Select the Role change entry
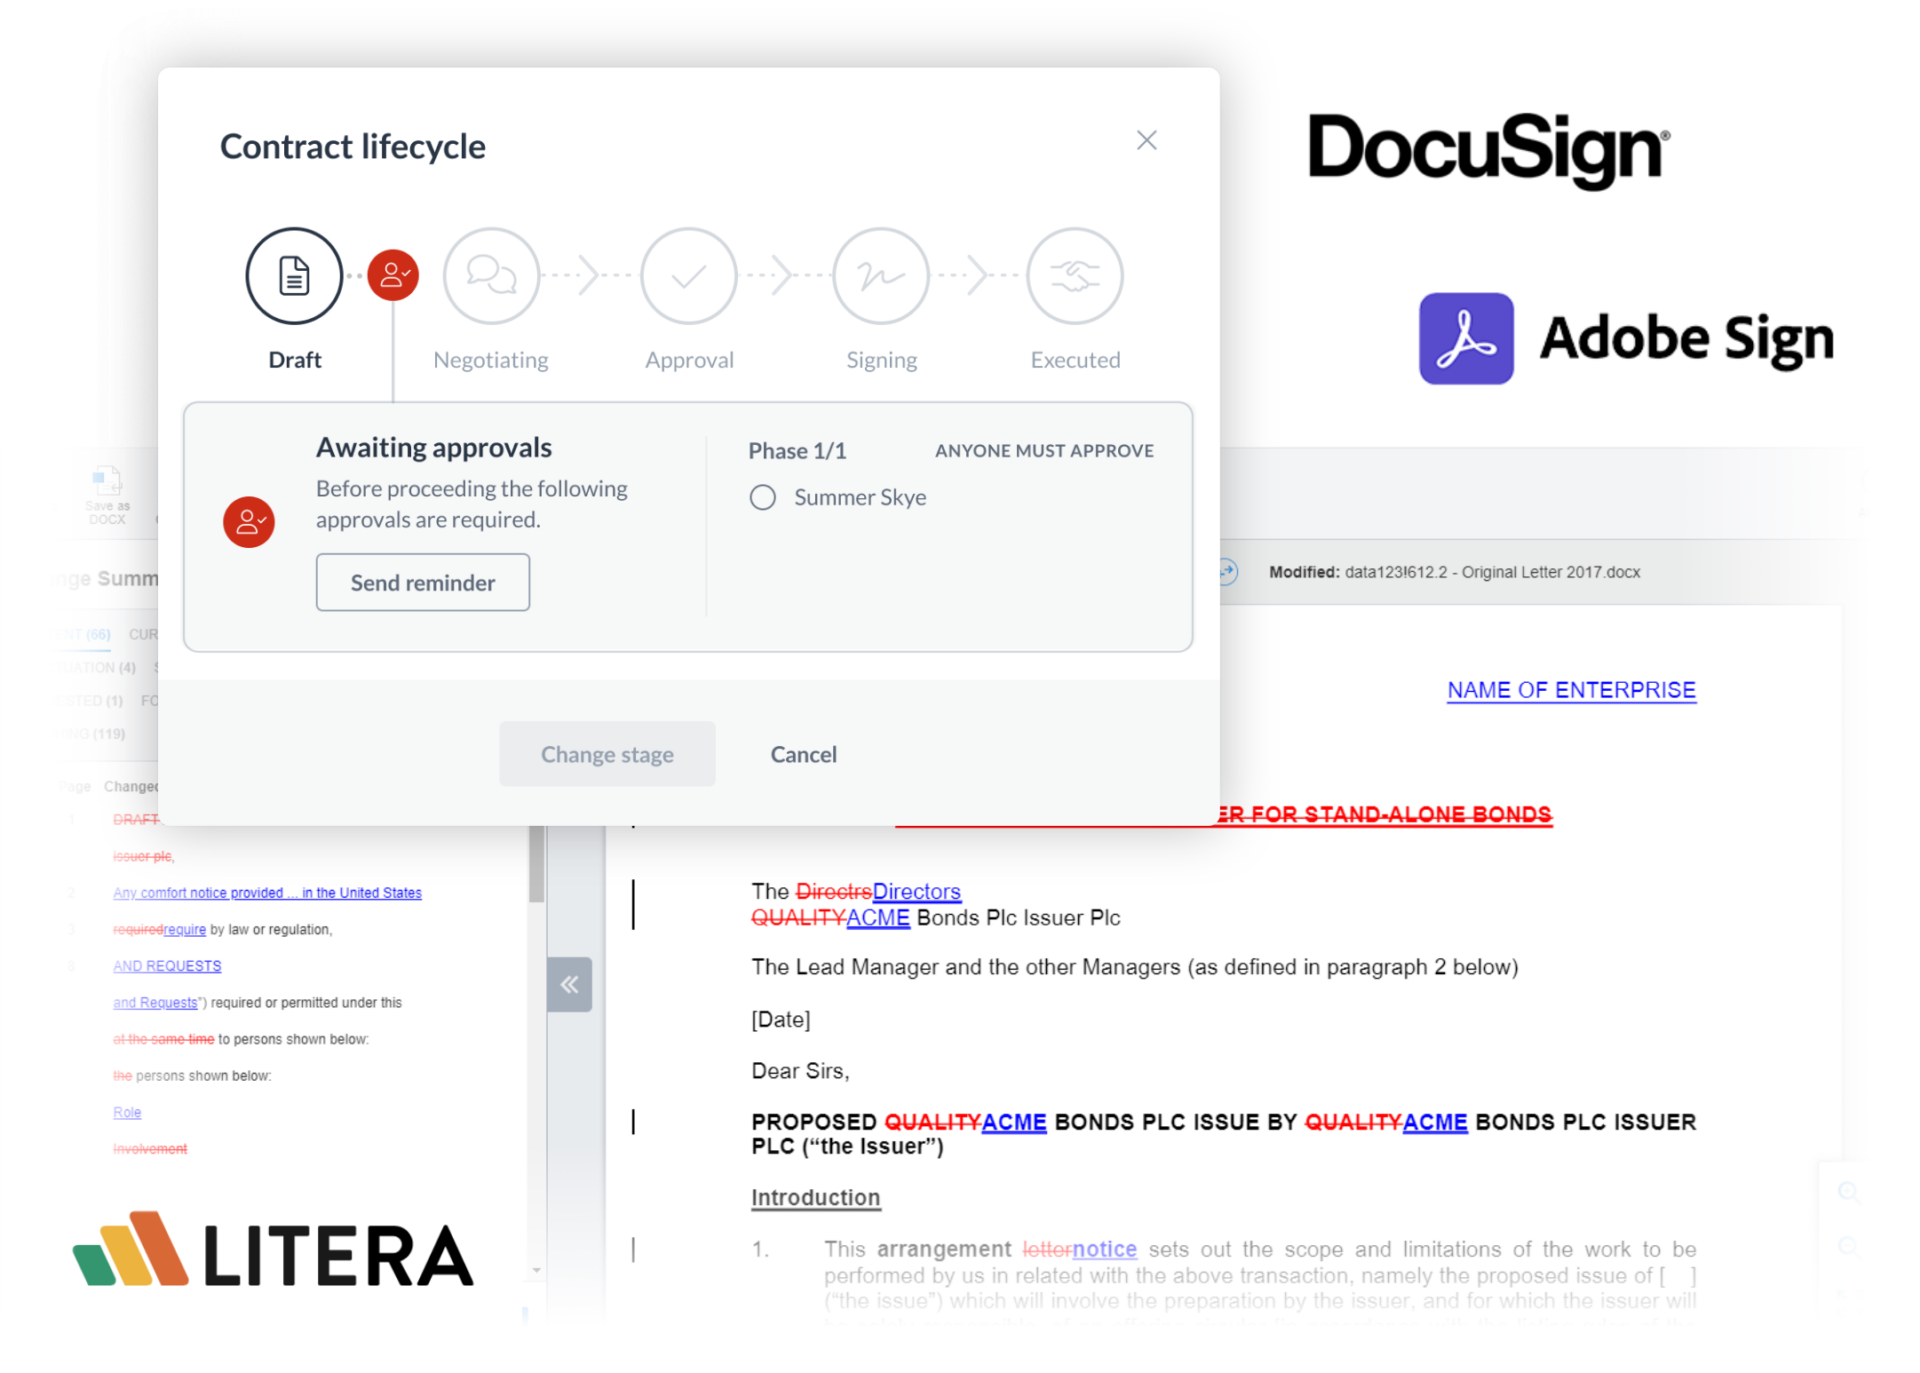 [127, 1112]
